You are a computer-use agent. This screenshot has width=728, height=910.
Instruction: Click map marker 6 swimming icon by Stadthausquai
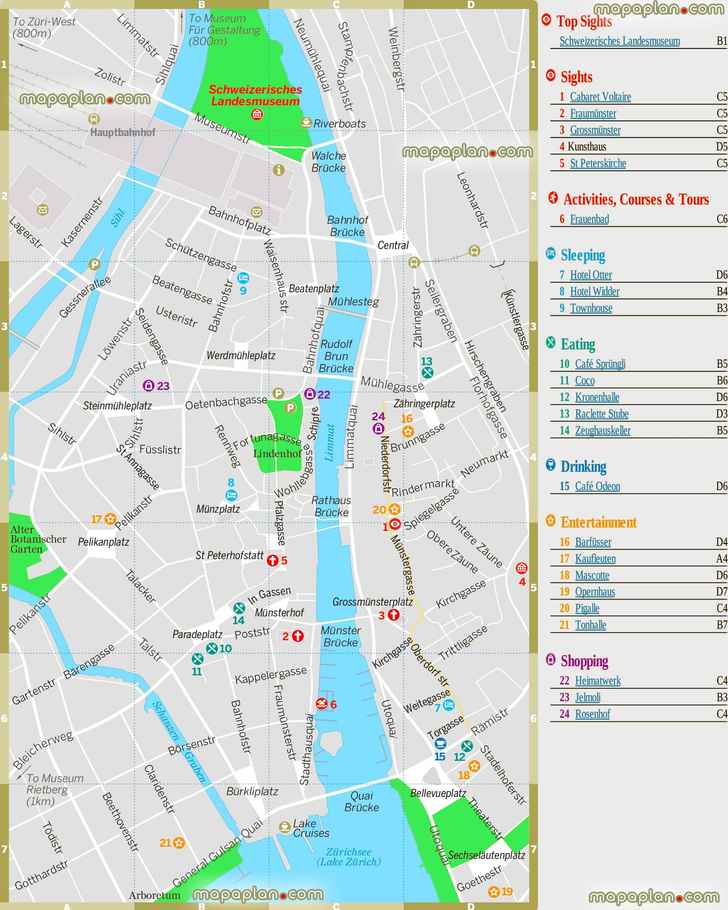click(x=322, y=703)
